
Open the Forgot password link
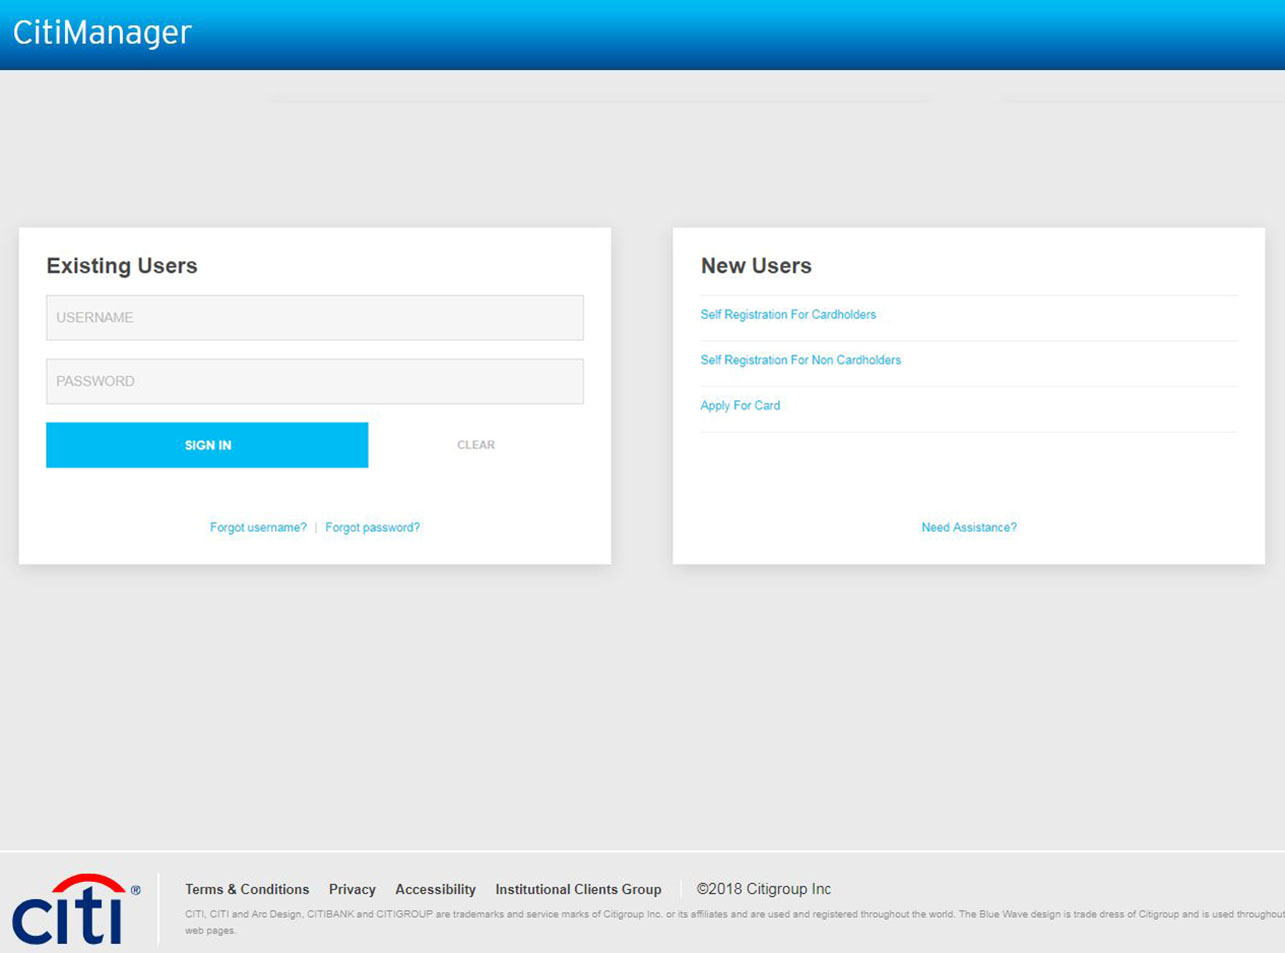[372, 527]
